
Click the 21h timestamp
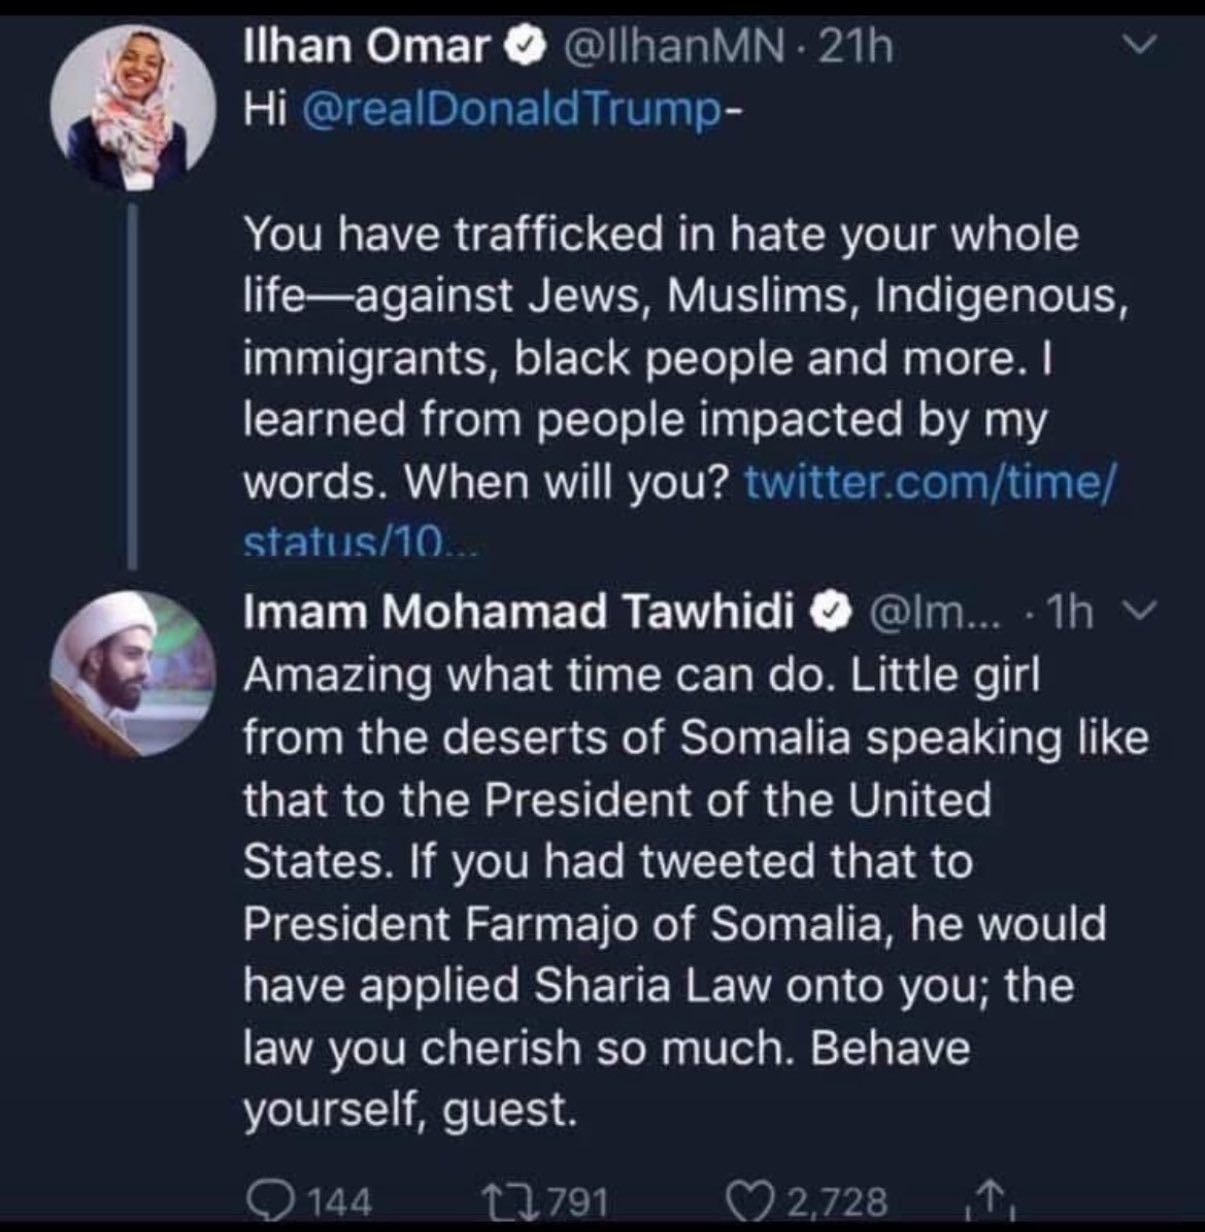856,47
